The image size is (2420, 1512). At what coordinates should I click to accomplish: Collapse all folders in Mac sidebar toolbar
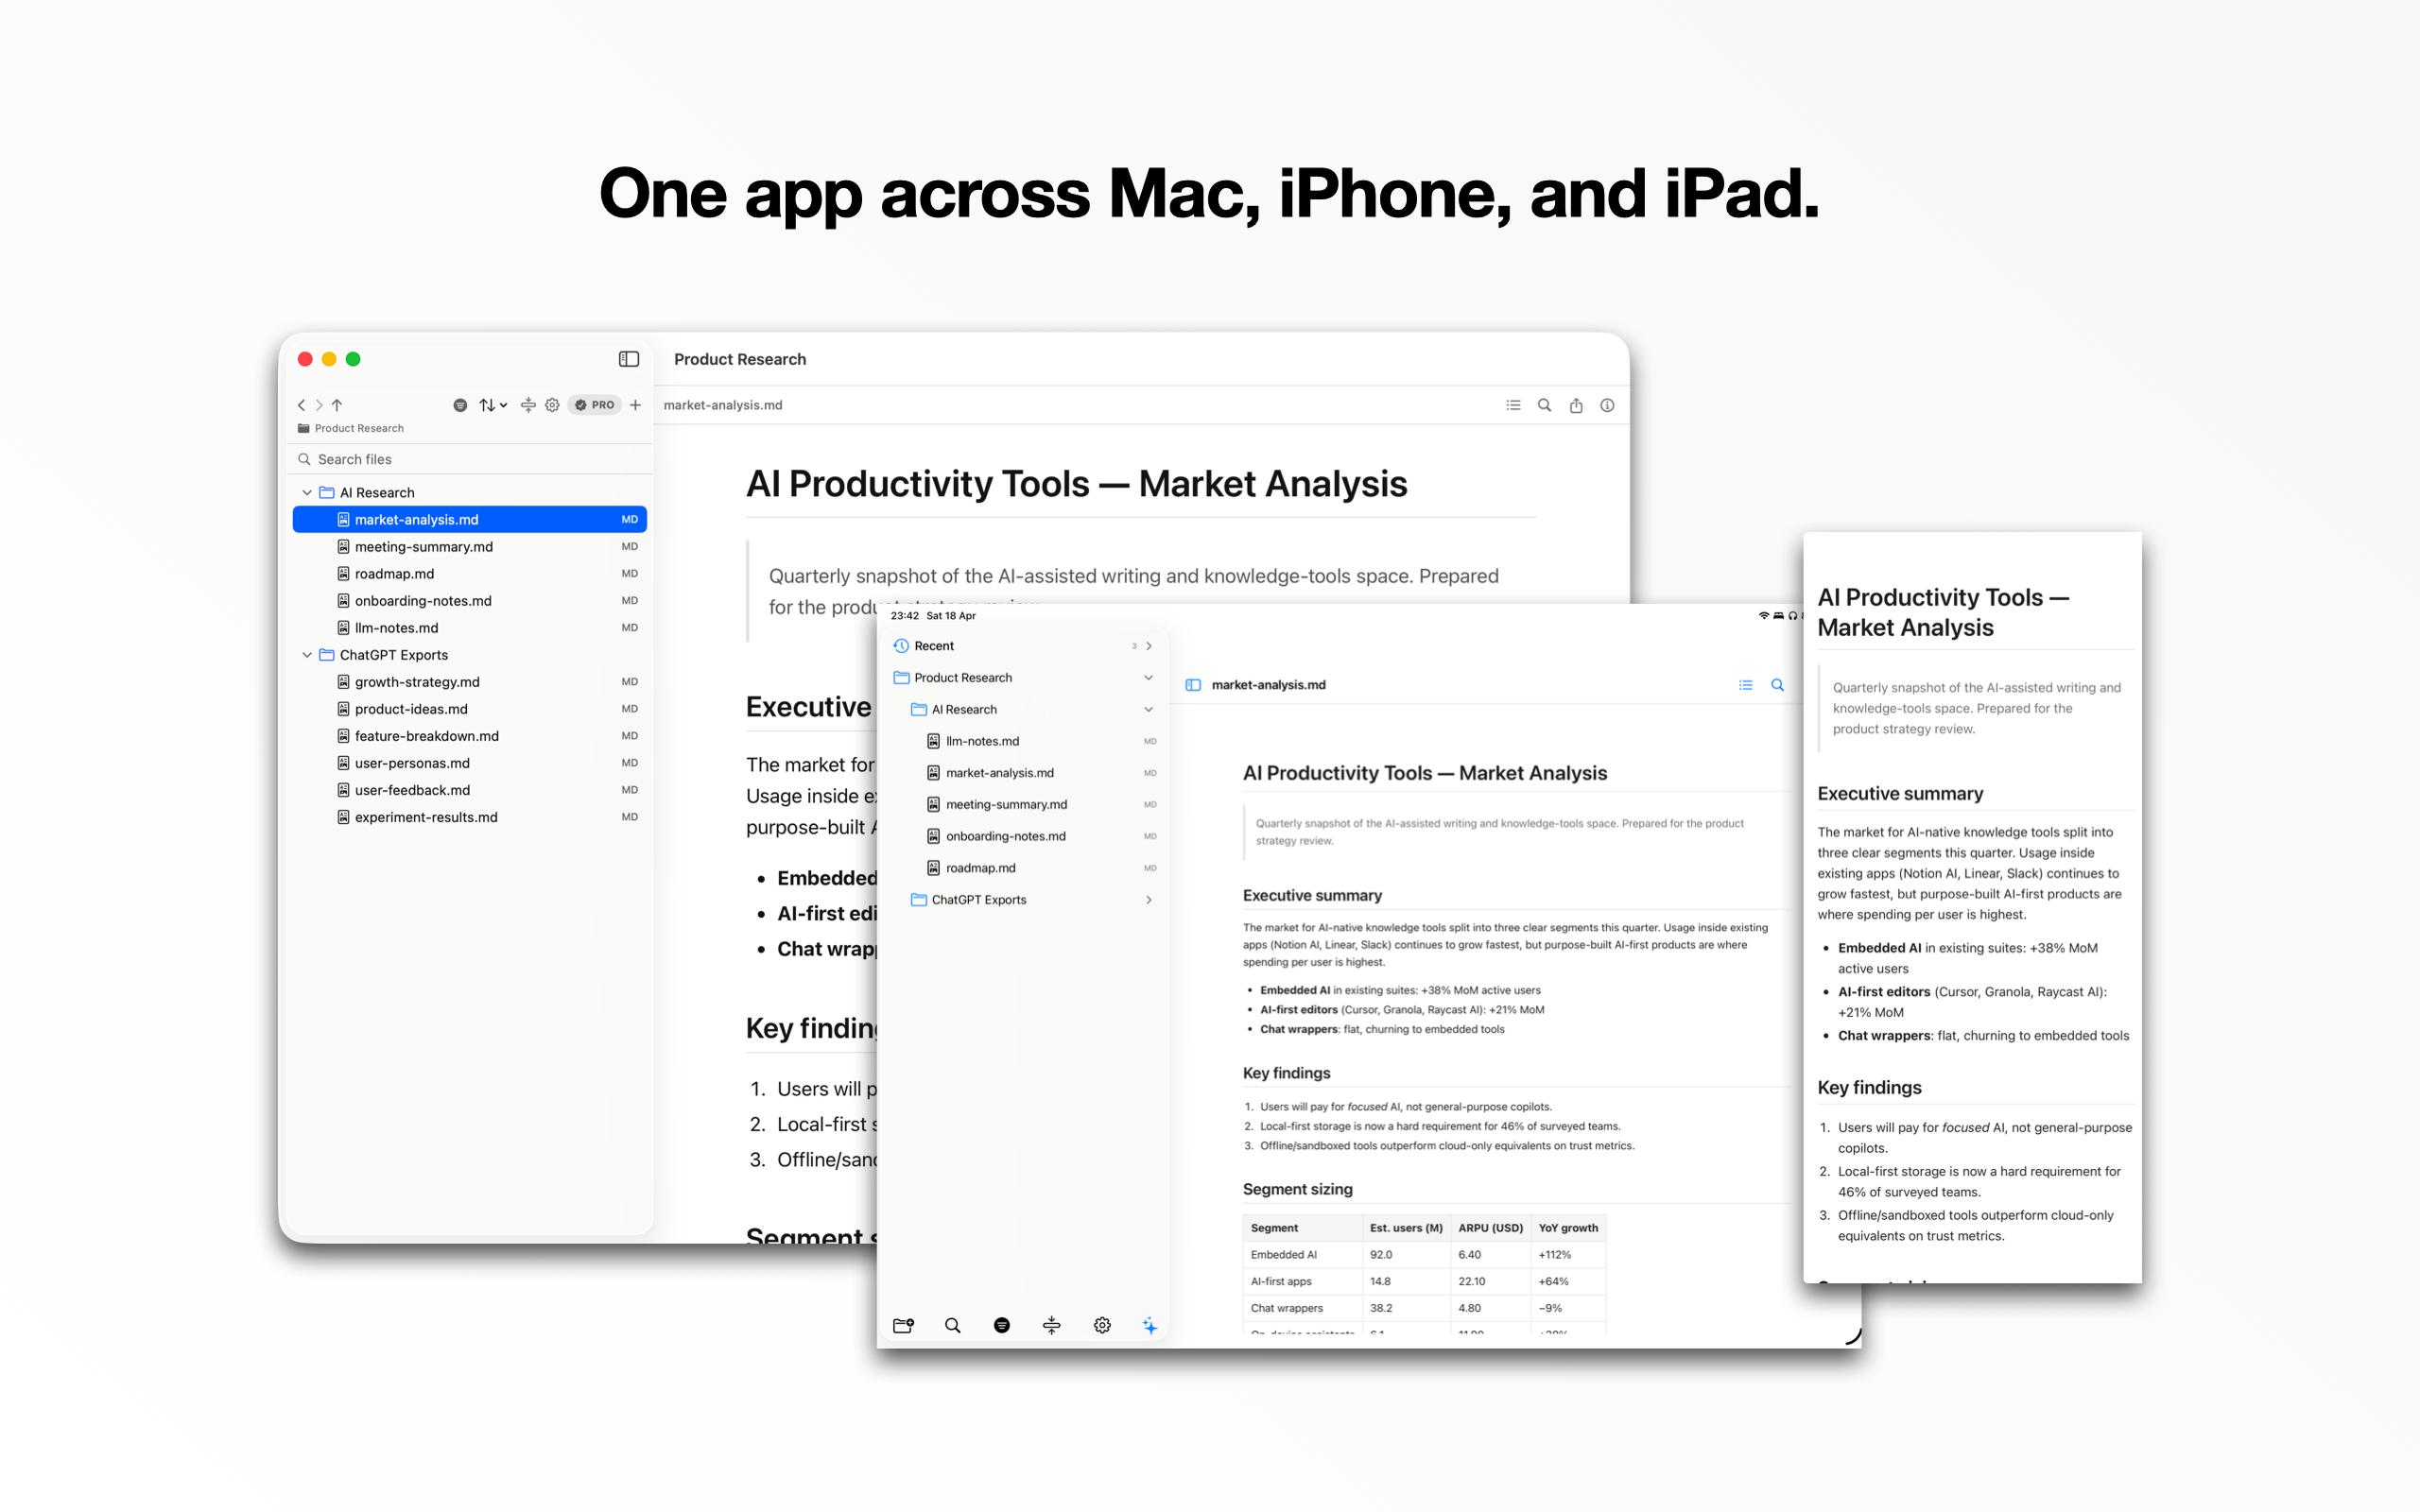528,405
